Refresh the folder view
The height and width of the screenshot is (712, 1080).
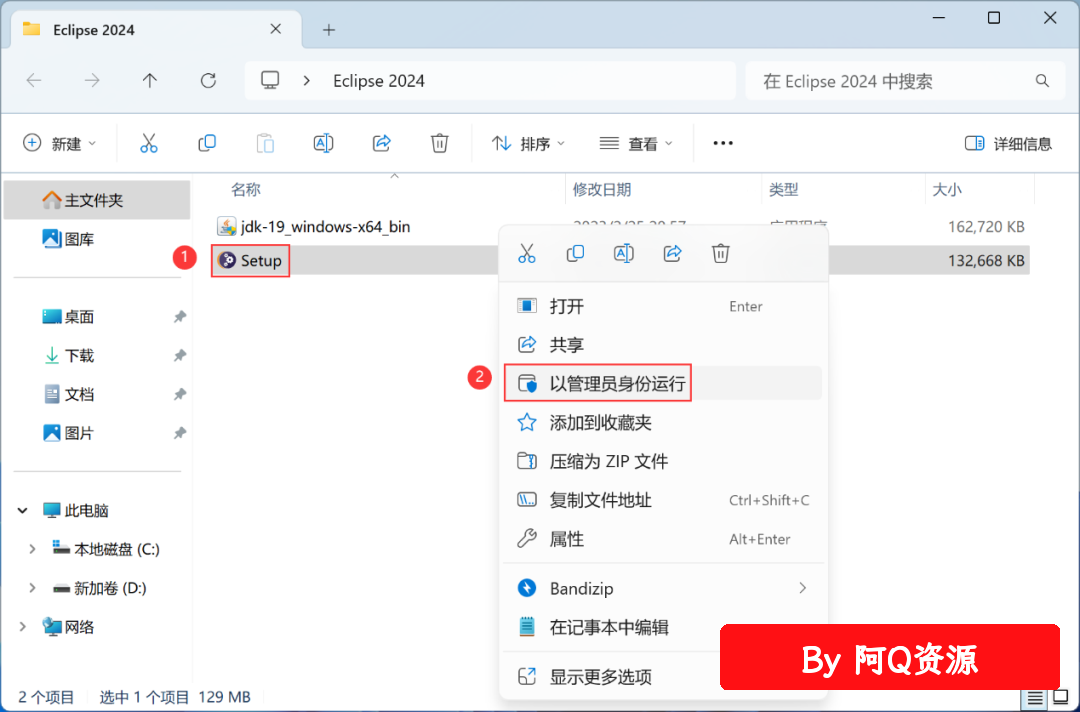tap(208, 81)
